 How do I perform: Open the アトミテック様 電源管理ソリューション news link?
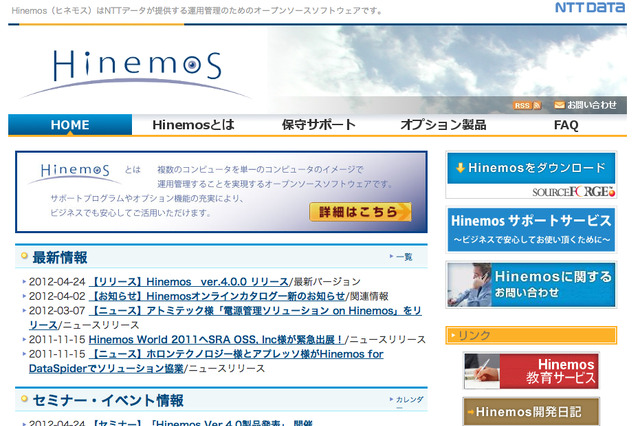[225, 318]
